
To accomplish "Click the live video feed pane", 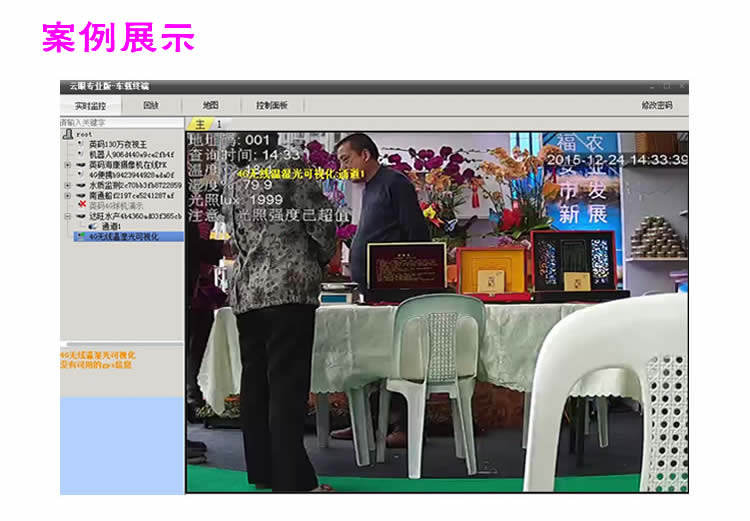I will (437, 312).
